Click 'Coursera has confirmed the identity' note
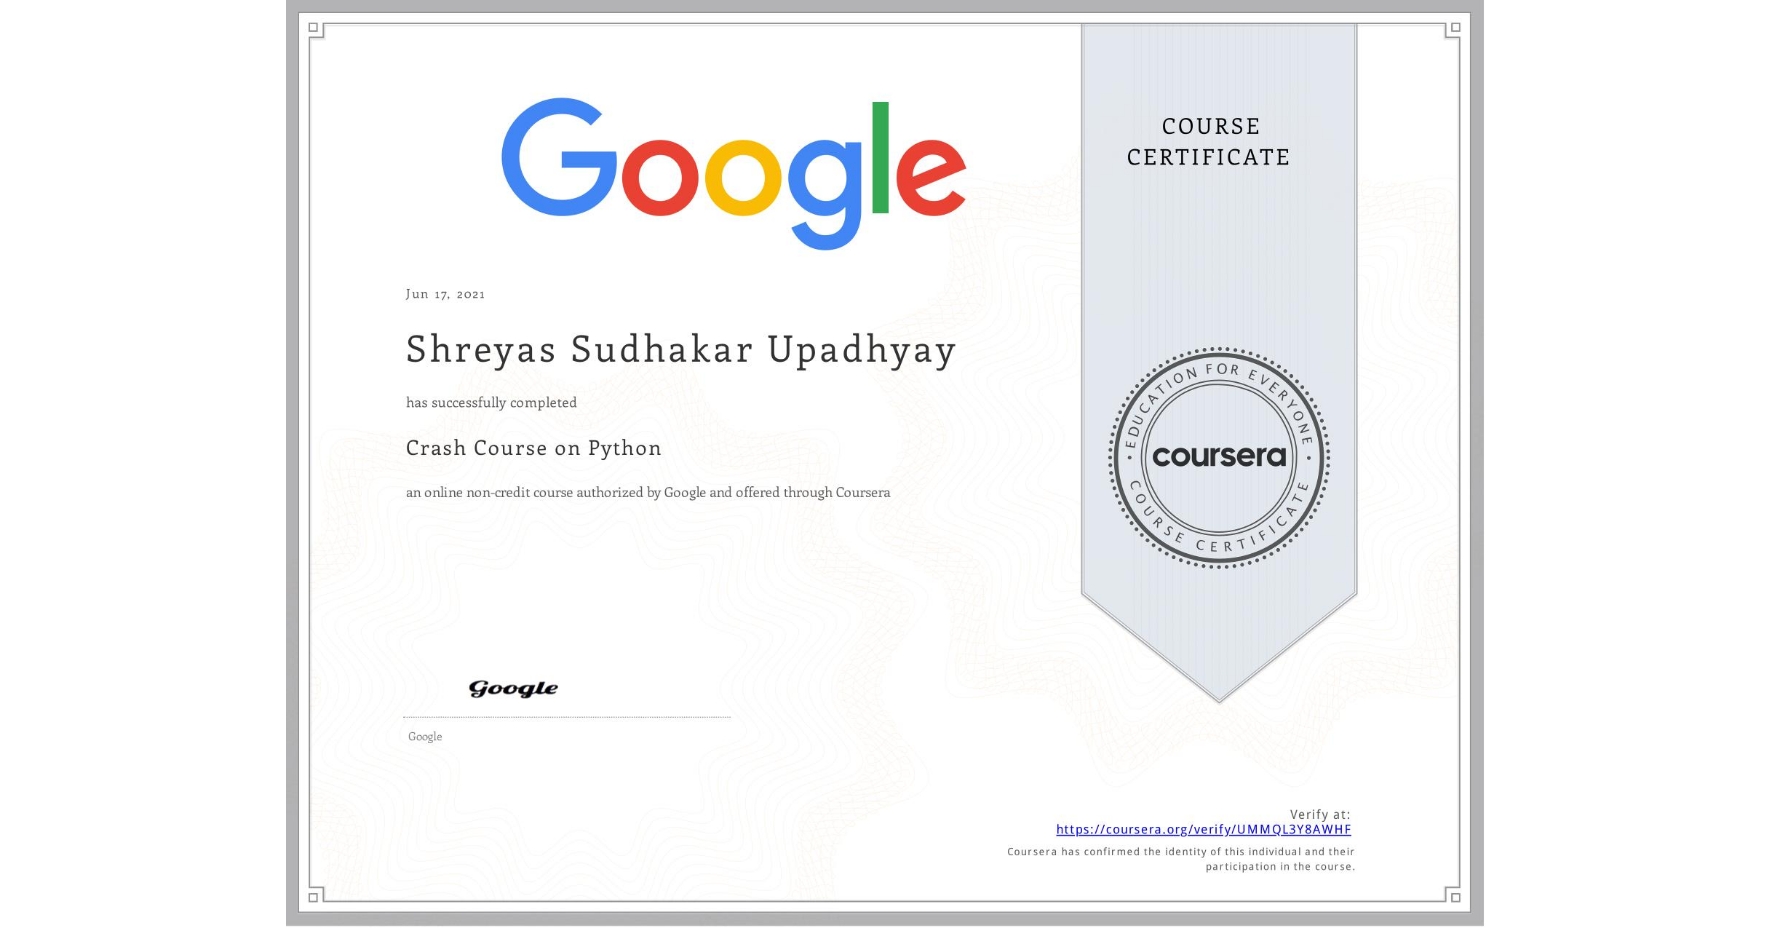Screen dimensions: 1772x928 coord(1181,859)
